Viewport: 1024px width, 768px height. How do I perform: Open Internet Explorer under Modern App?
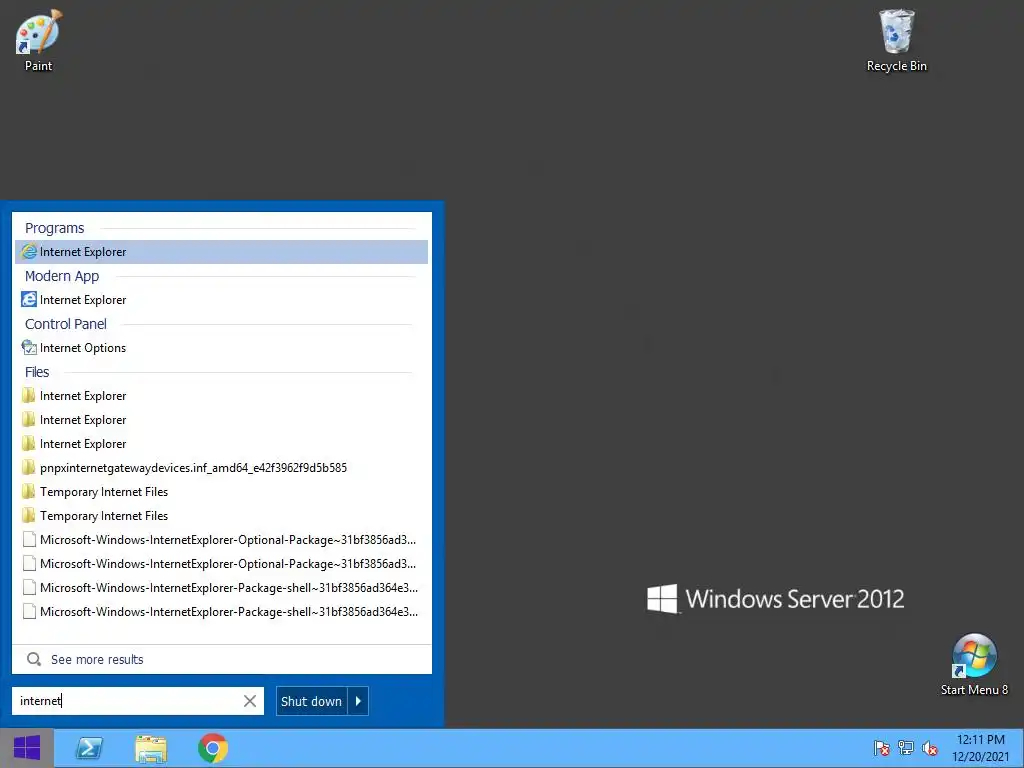221,300
